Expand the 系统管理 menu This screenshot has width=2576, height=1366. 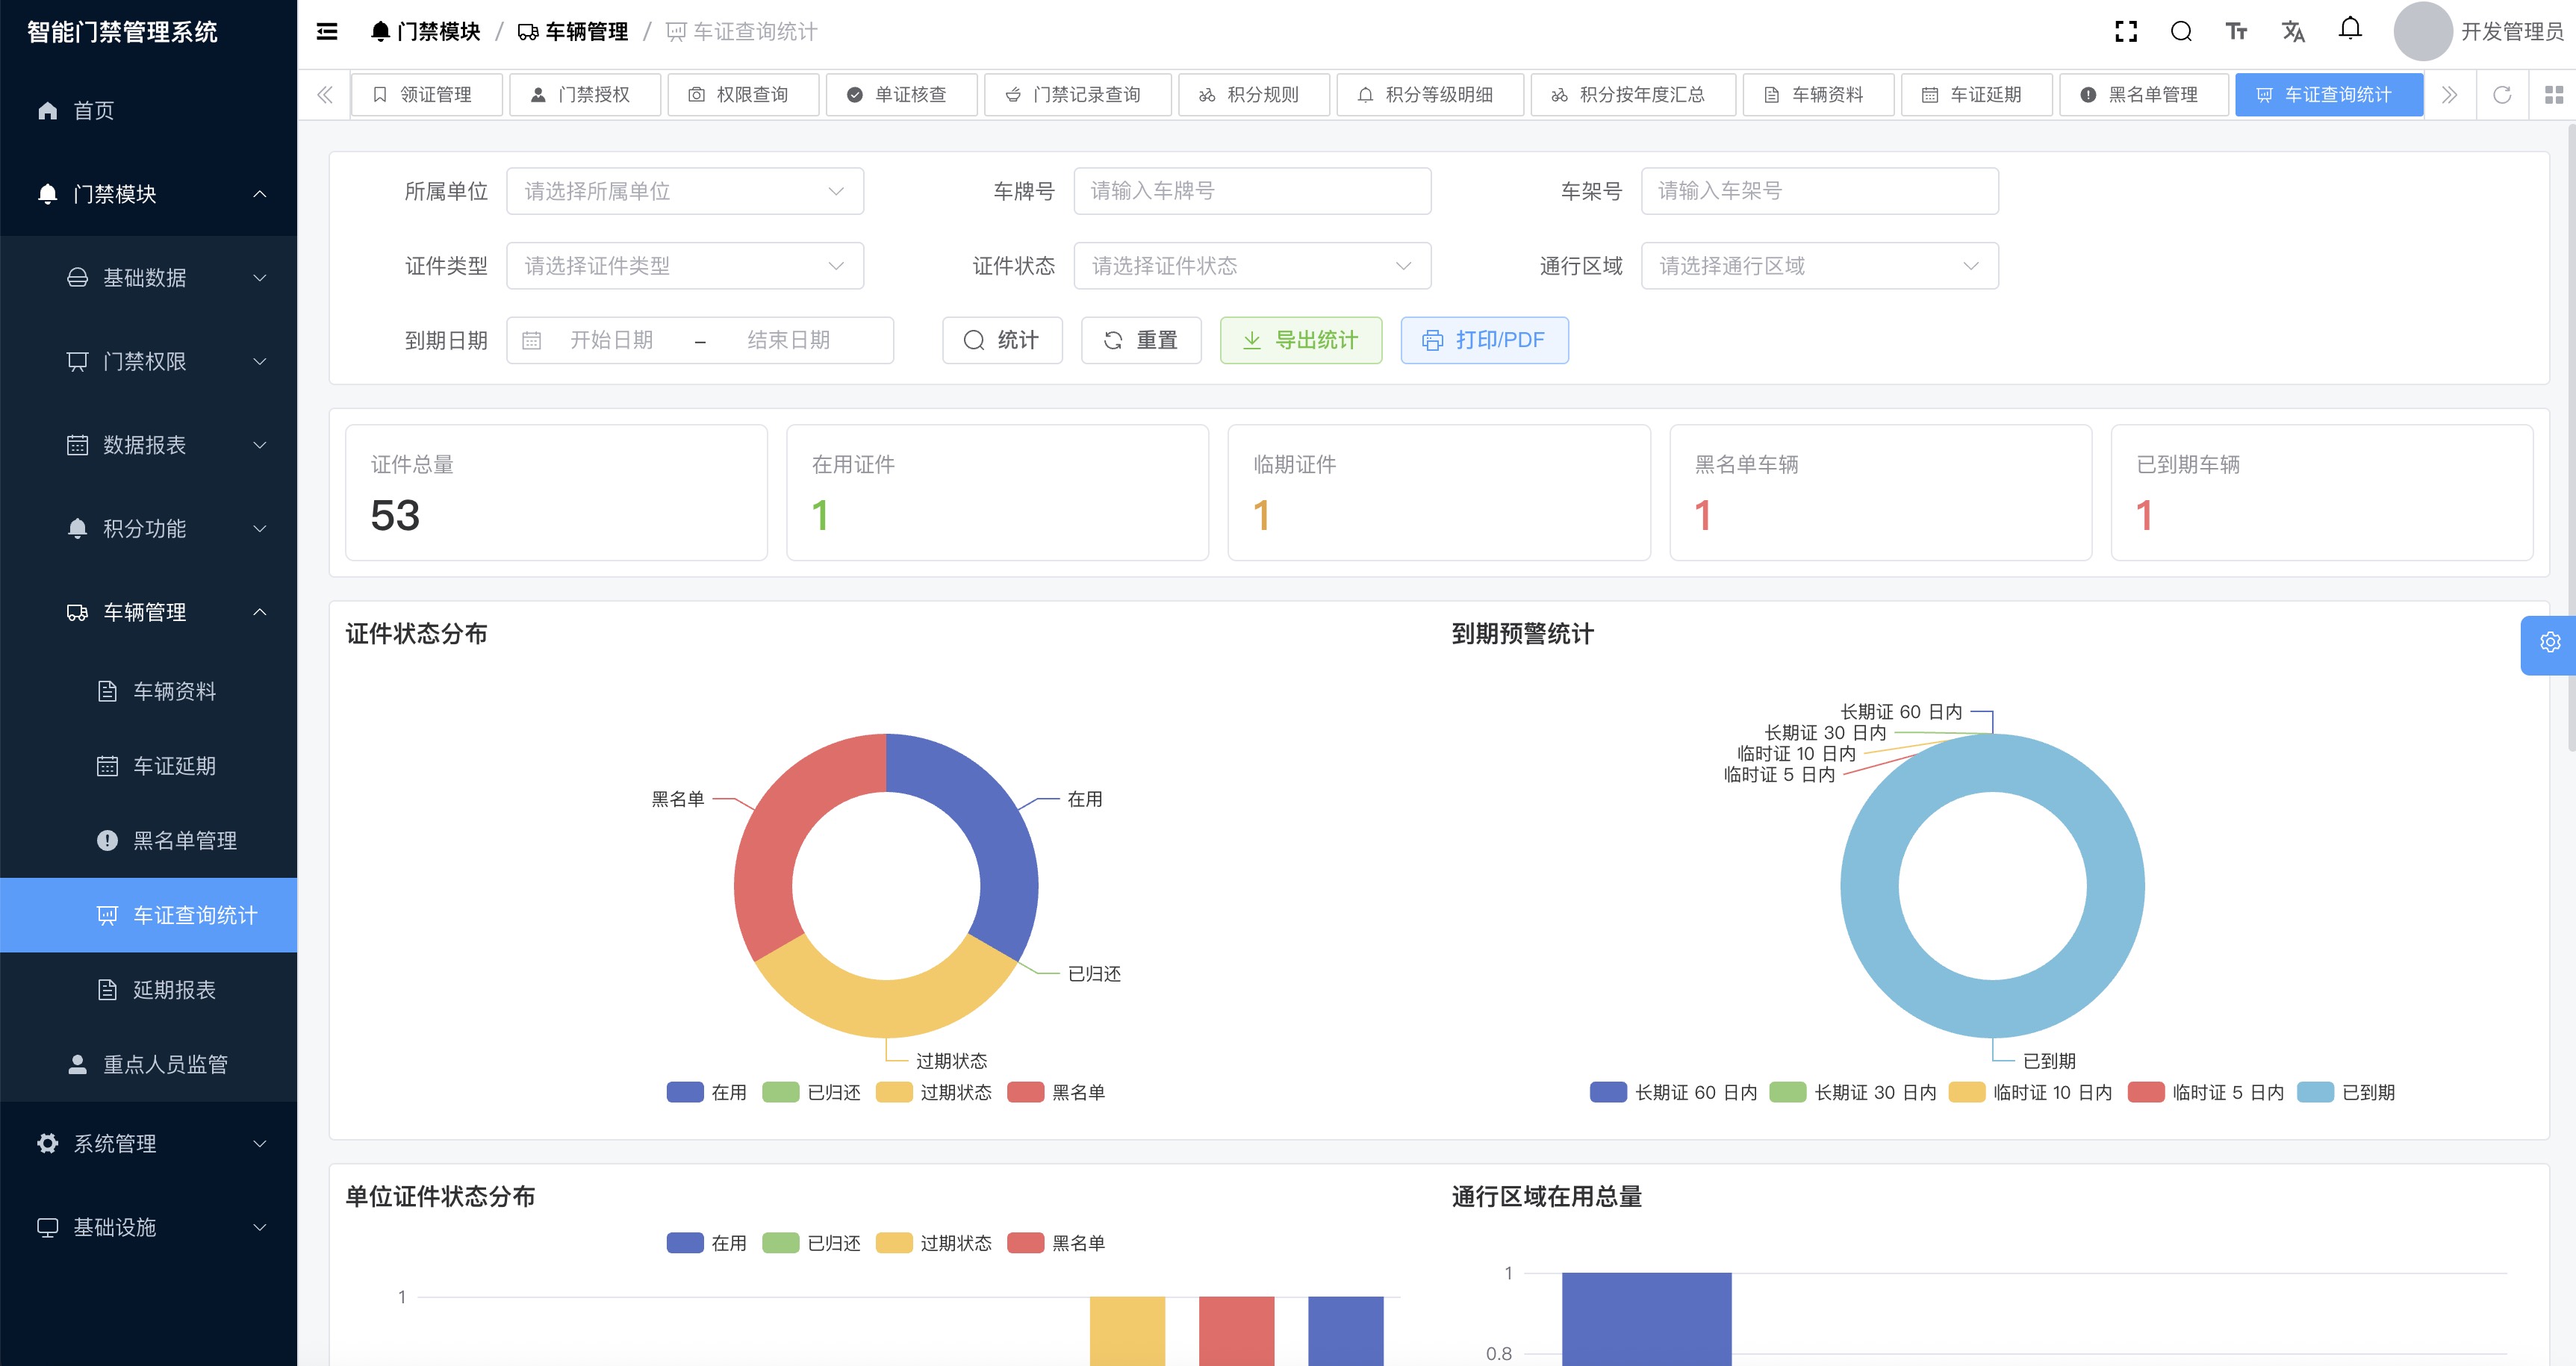pos(148,1144)
